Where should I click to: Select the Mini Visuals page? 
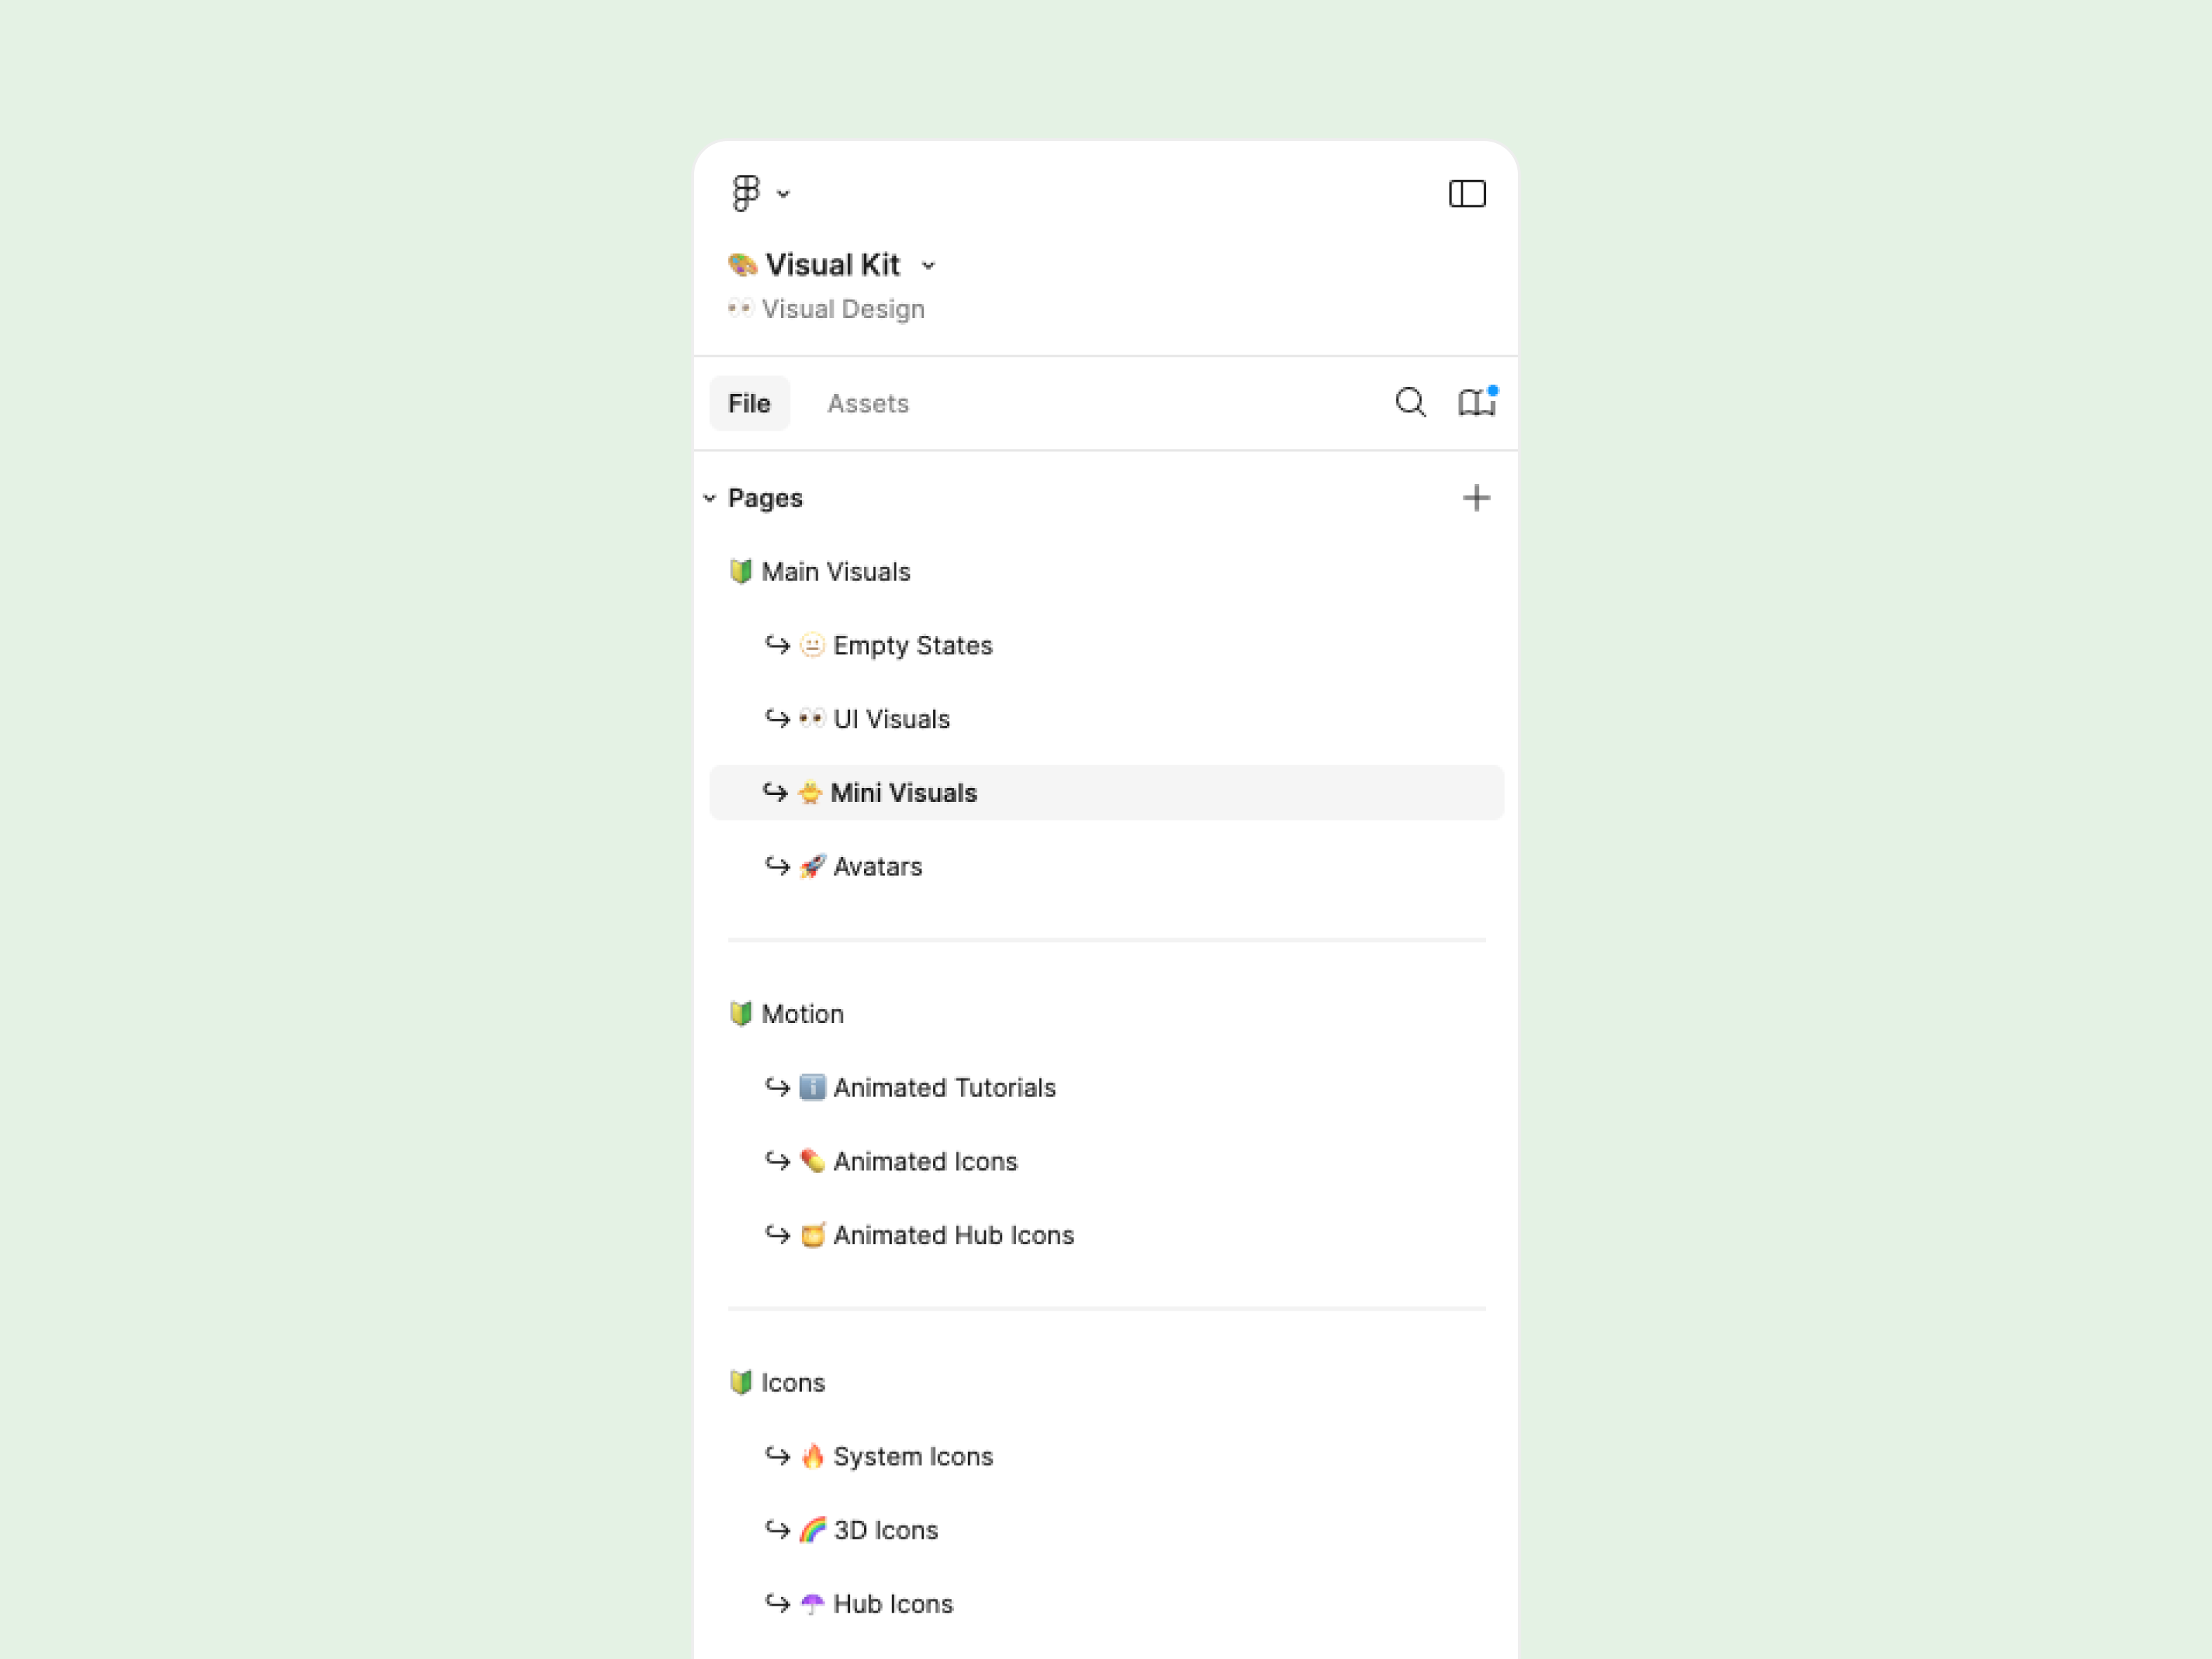(903, 793)
